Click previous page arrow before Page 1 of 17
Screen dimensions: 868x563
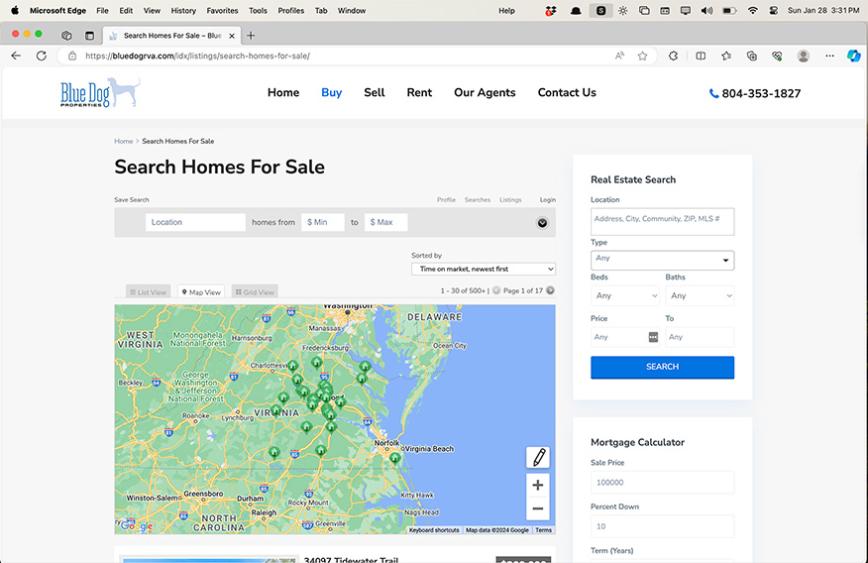tap(497, 291)
